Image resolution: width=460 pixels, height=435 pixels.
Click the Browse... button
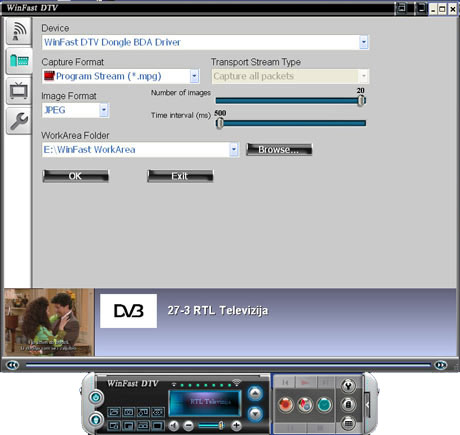click(x=279, y=149)
